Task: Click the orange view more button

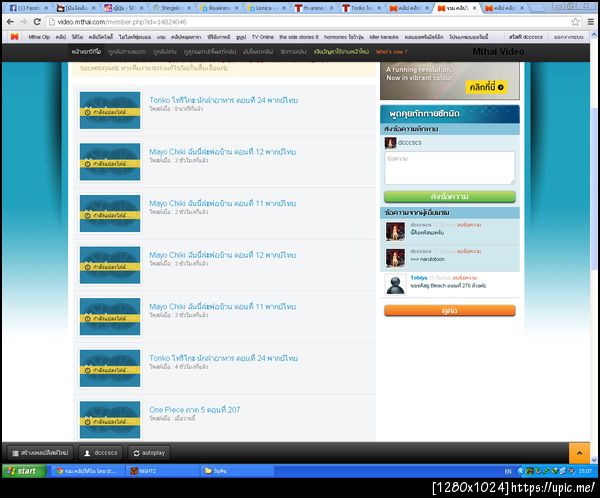Action: 450,310
